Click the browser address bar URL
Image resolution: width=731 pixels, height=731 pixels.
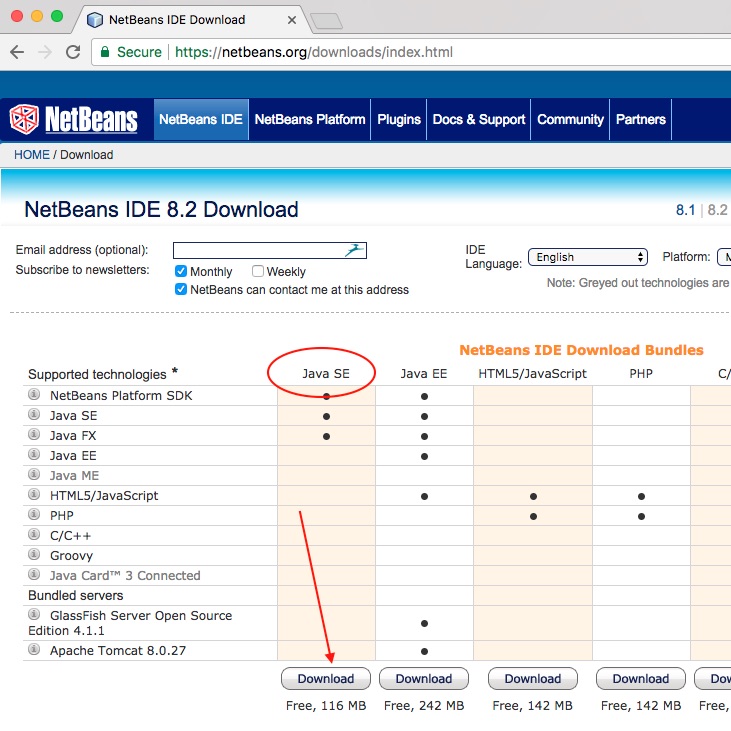314,52
